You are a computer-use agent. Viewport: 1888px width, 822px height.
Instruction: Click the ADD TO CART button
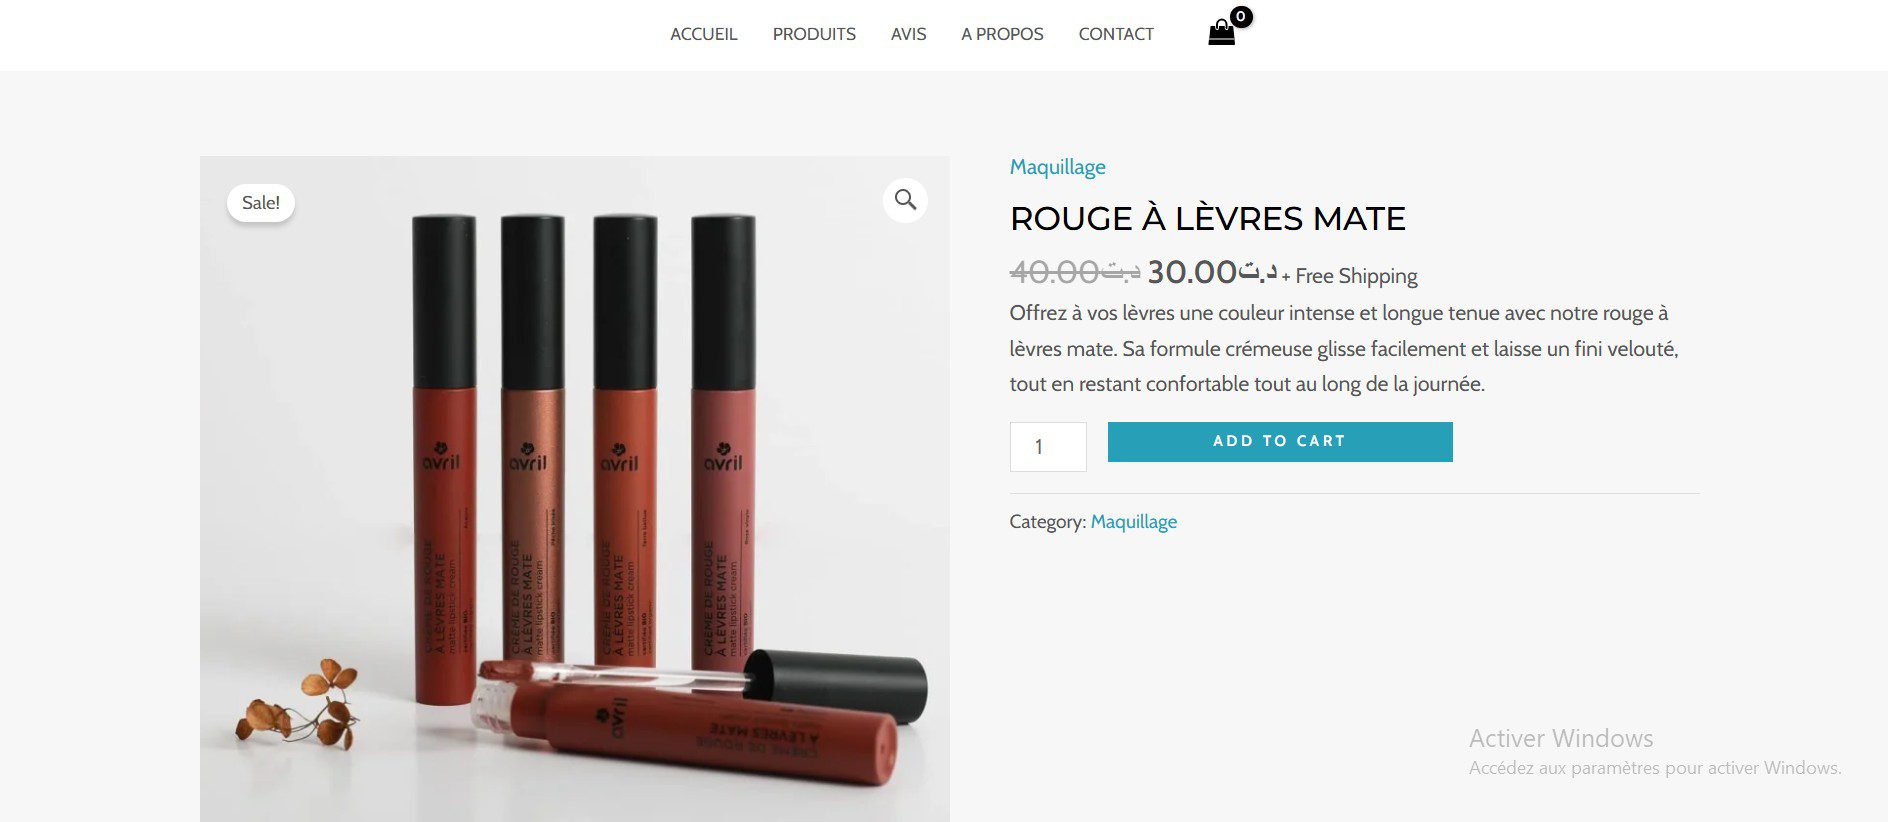coord(1280,441)
